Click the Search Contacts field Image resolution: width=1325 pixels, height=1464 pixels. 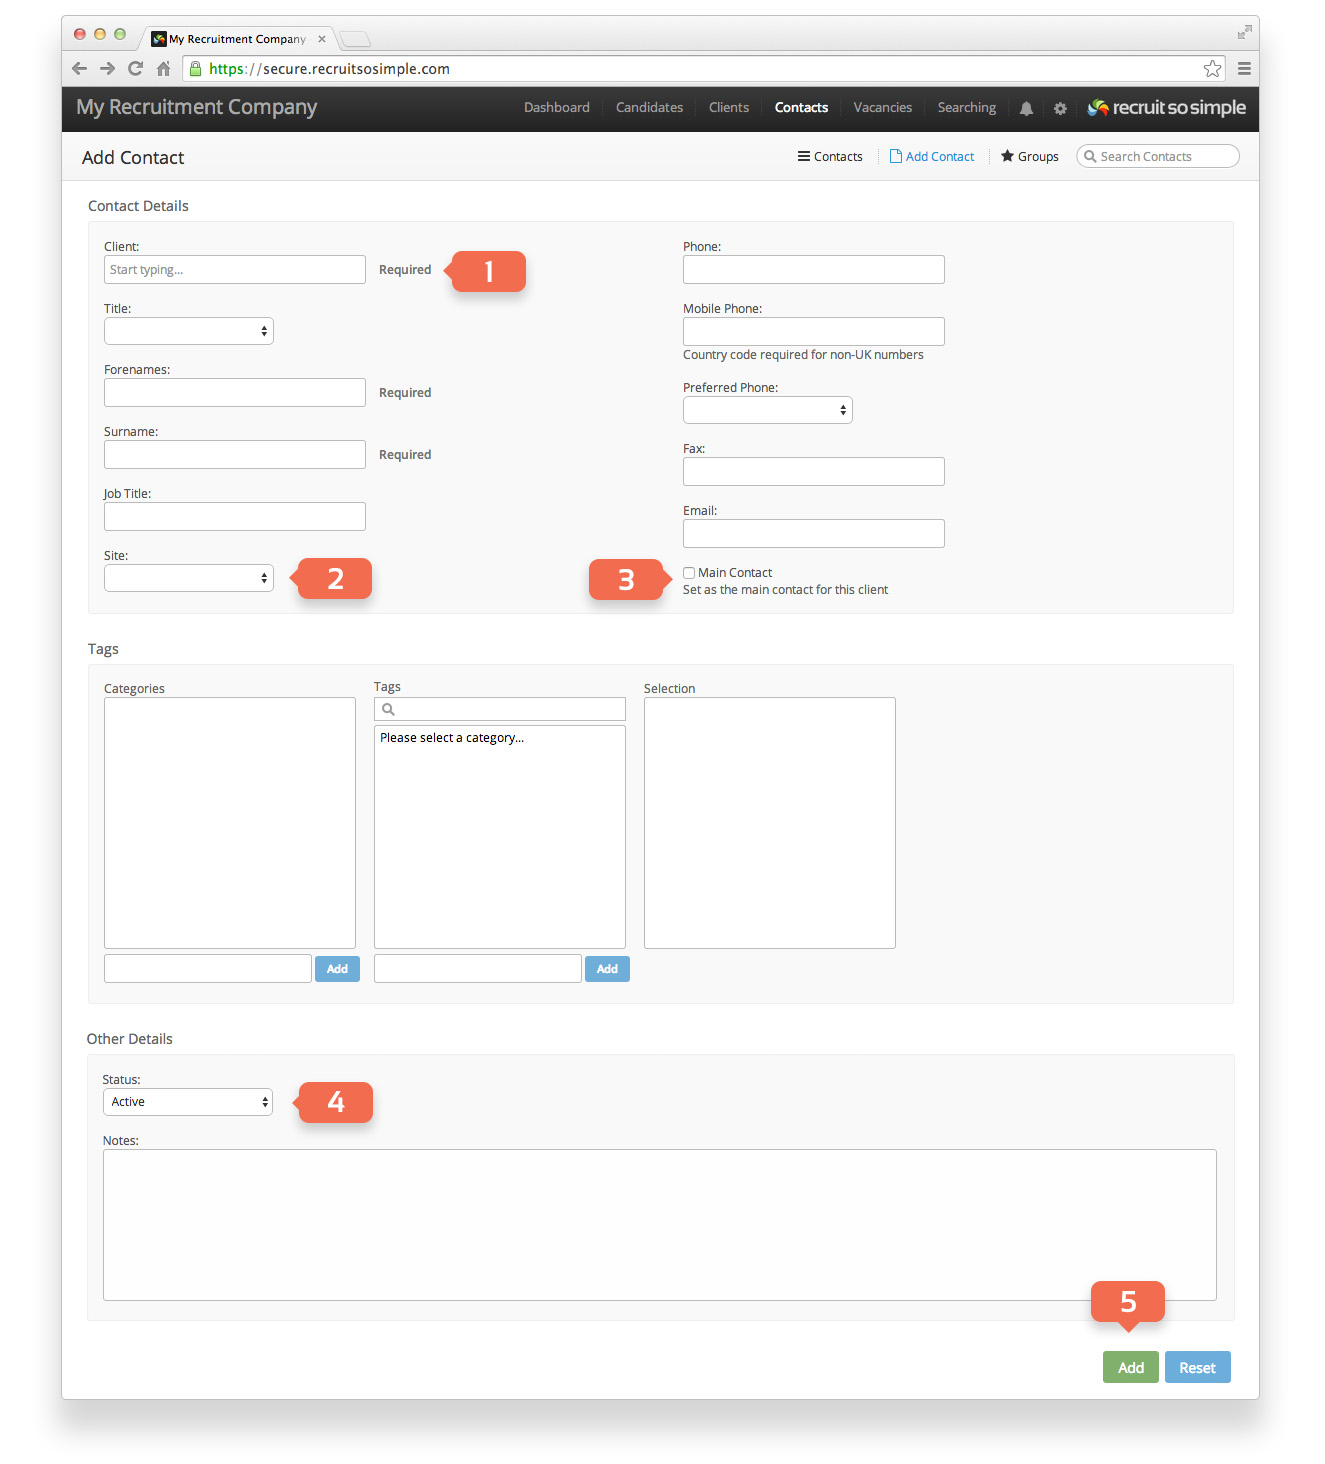tap(1158, 156)
